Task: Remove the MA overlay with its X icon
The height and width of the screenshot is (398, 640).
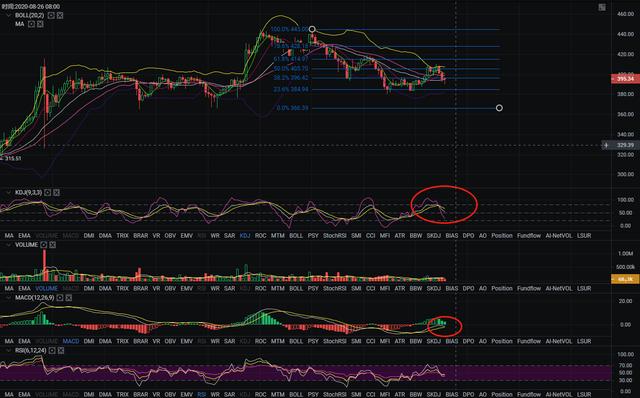Action: point(40,24)
